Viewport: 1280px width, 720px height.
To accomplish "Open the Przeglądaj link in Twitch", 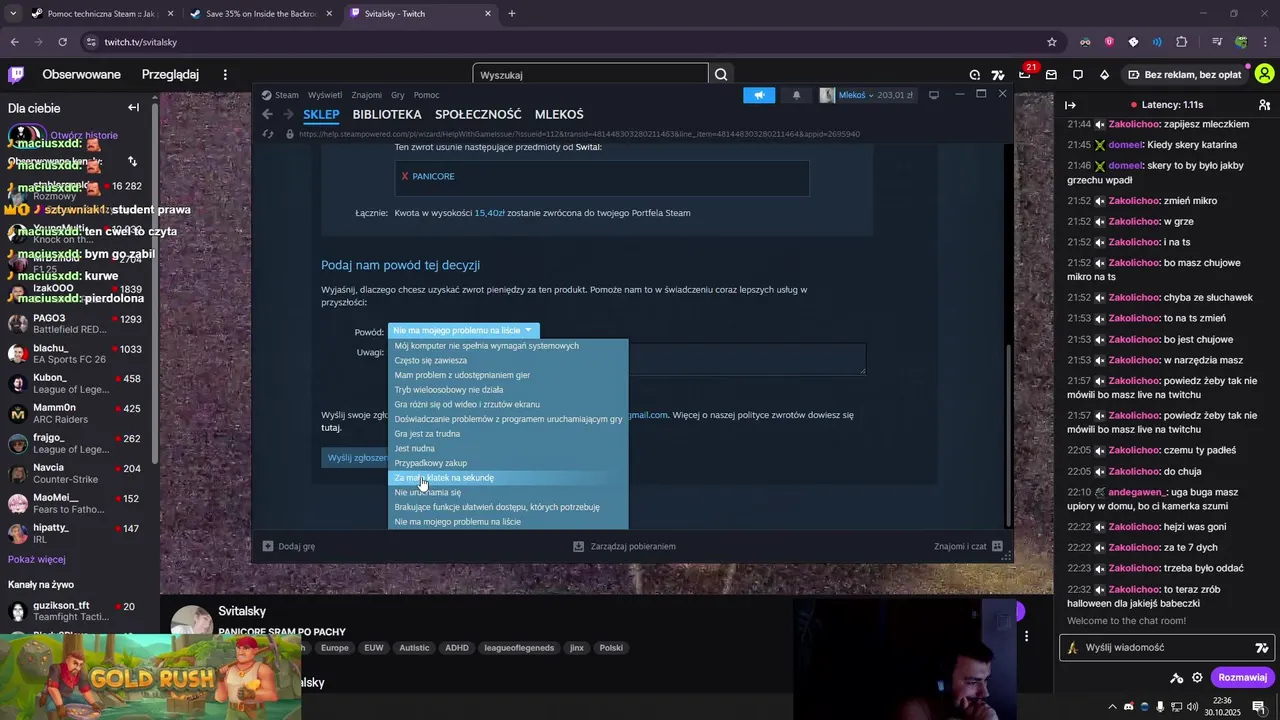I will 170,74.
